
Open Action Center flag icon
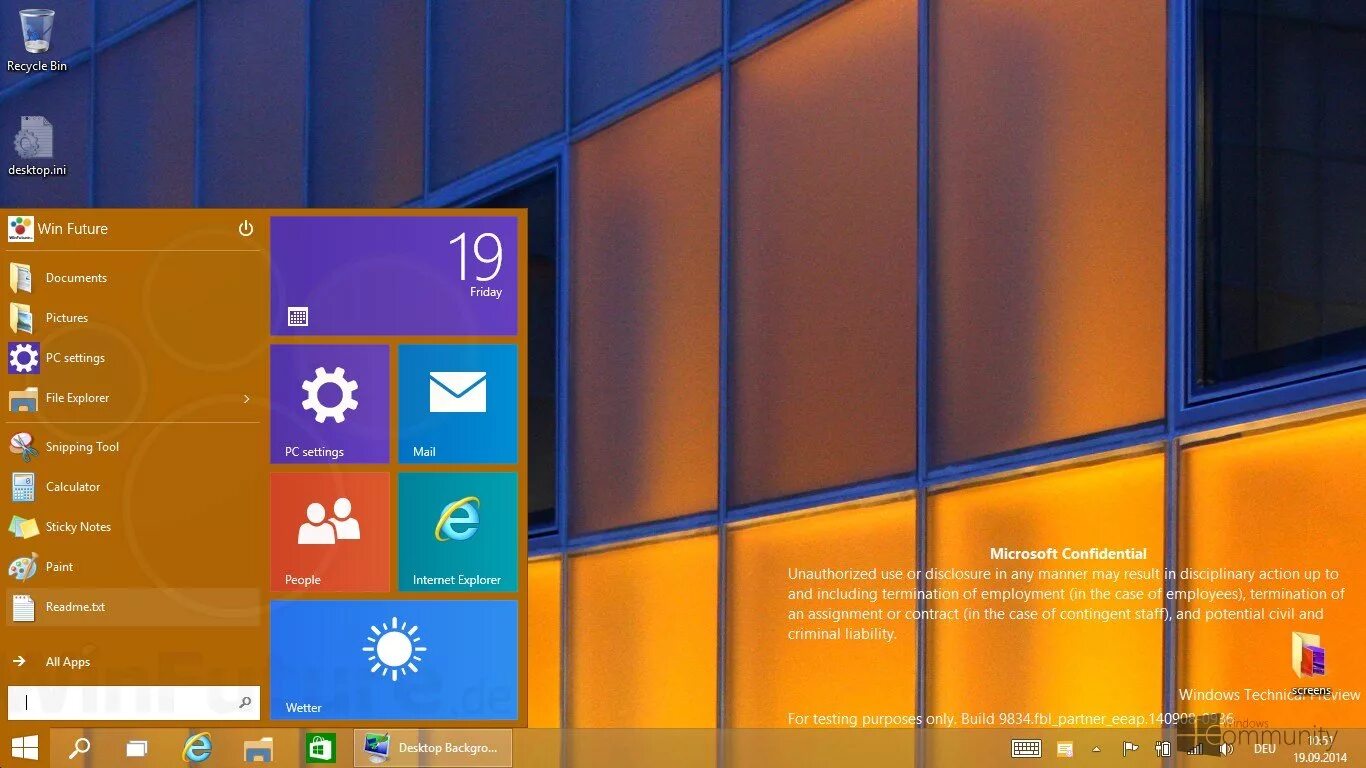click(x=1131, y=749)
